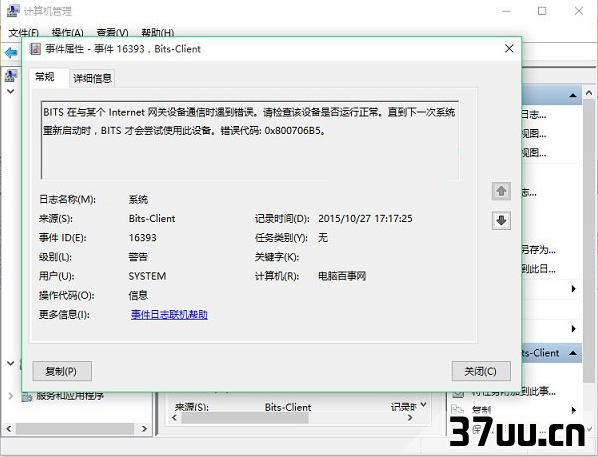Click the 计算机管理 window title icon
This screenshot has width=598, height=457.
13,11
